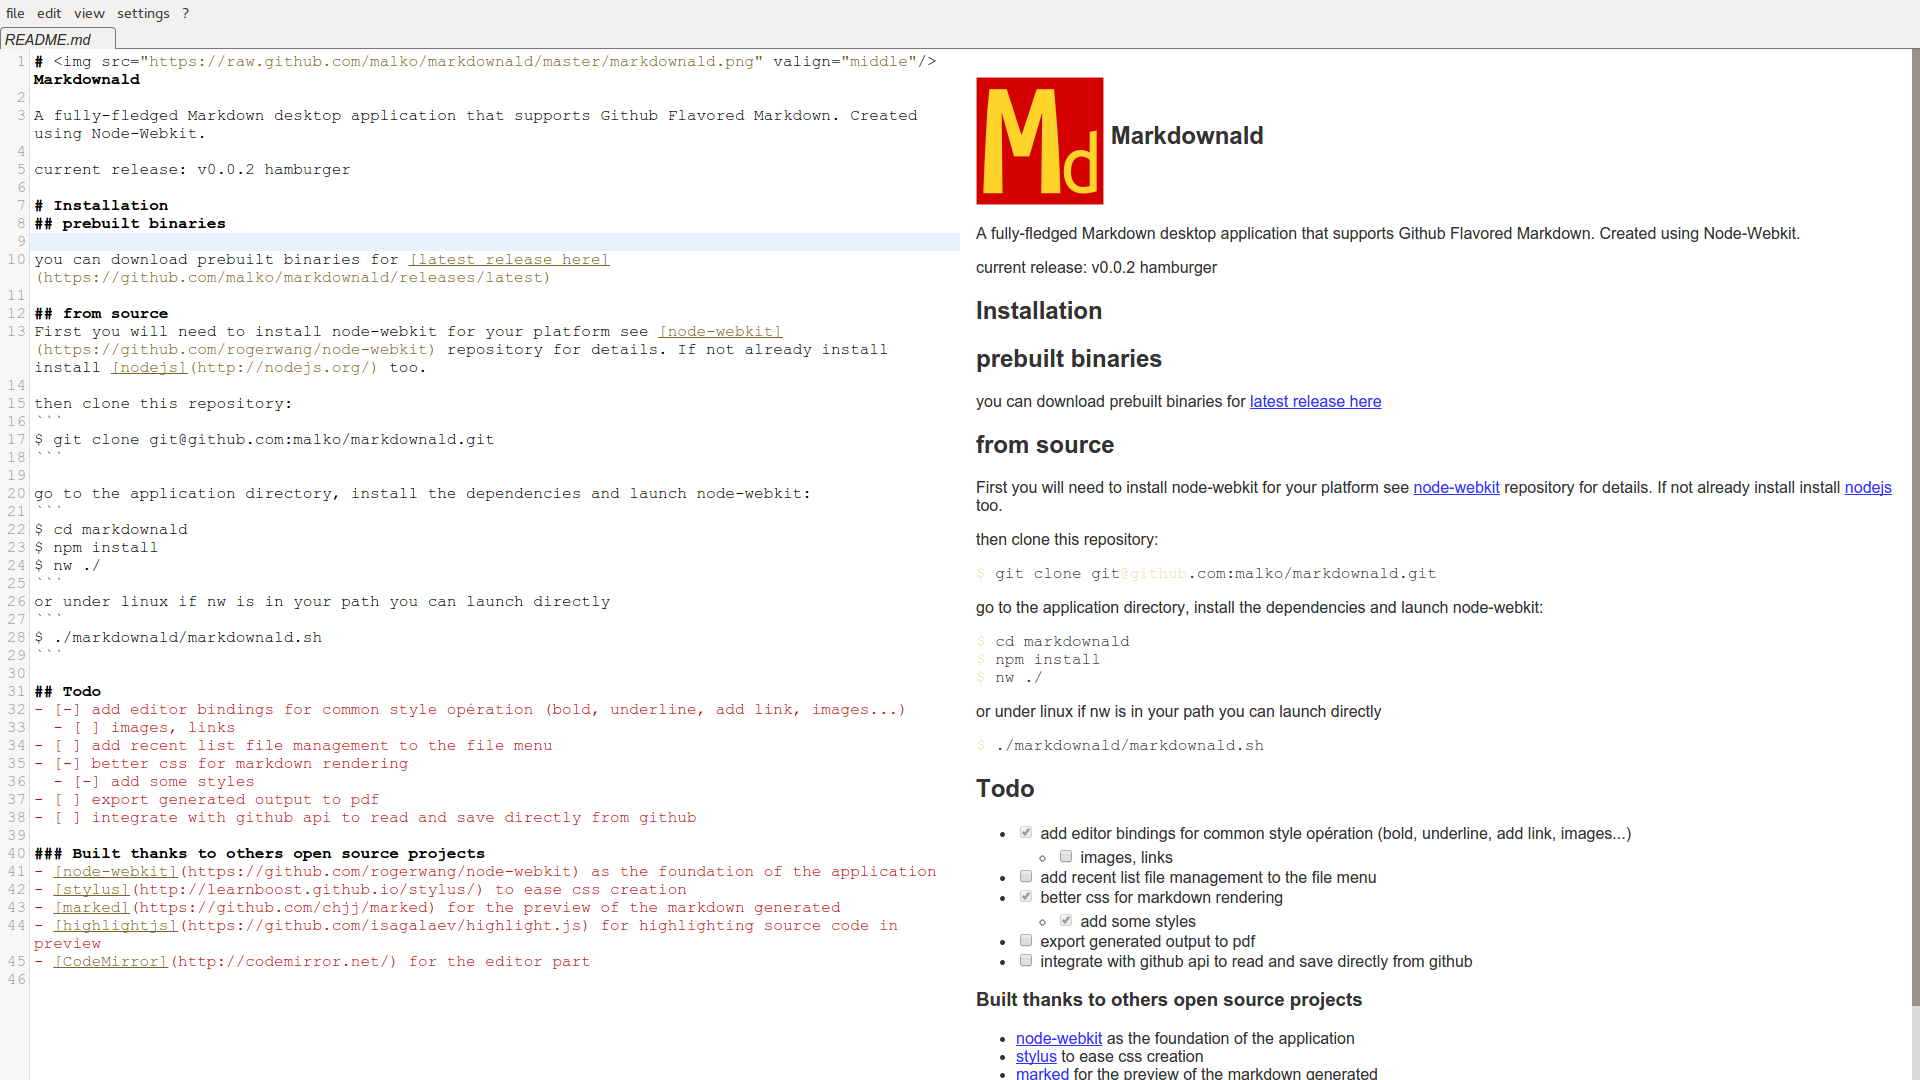The image size is (1920, 1080).
Task: Open the edit menu
Action: [49, 13]
